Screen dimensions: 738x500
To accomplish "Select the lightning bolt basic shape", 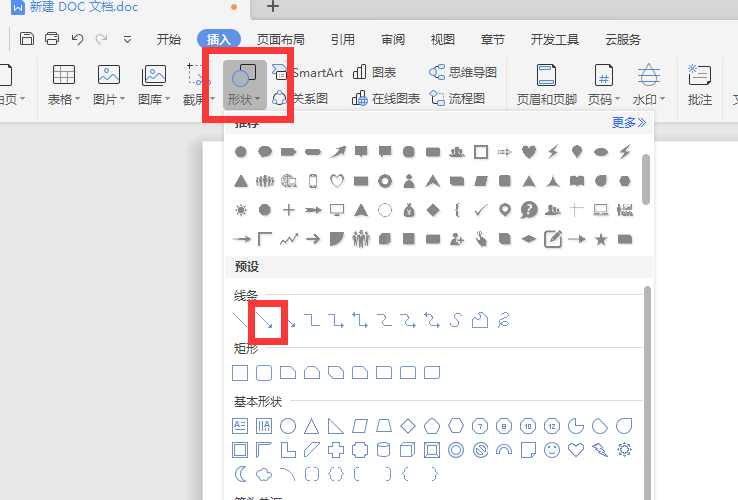I will click(600, 450).
